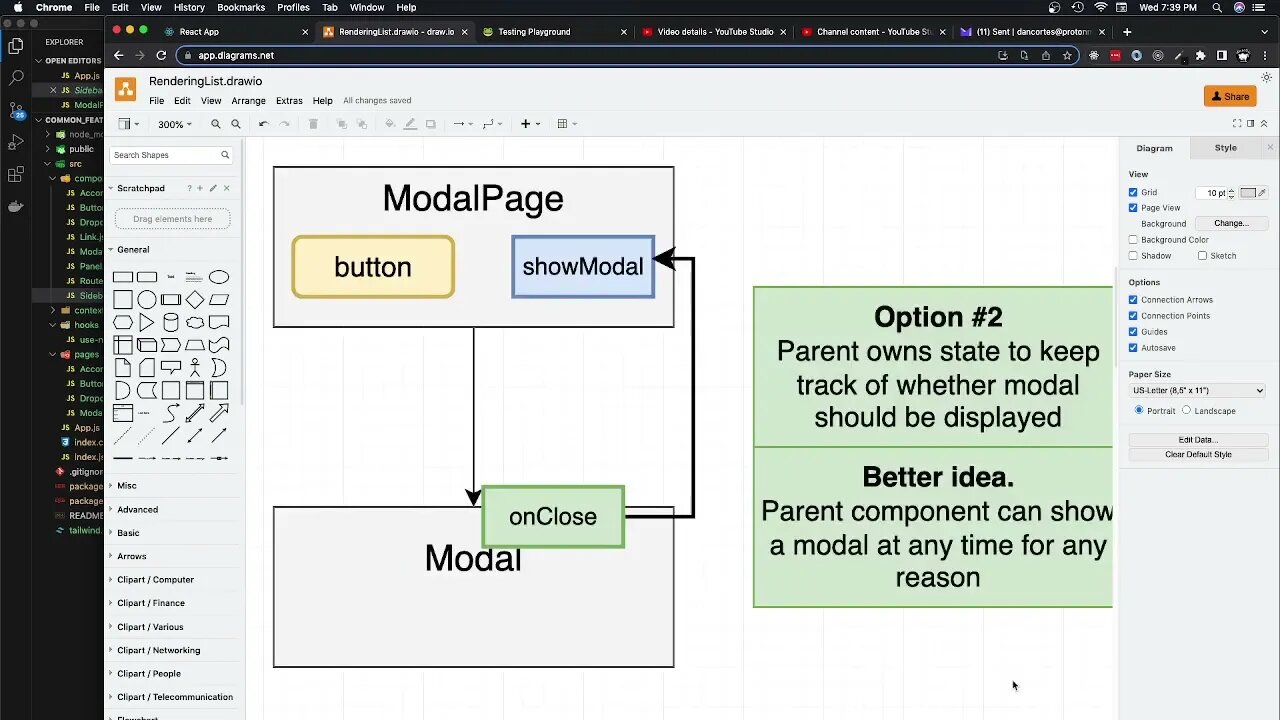The width and height of the screenshot is (1280, 720).
Task: Collapse the General shapes section
Action: [133, 250]
